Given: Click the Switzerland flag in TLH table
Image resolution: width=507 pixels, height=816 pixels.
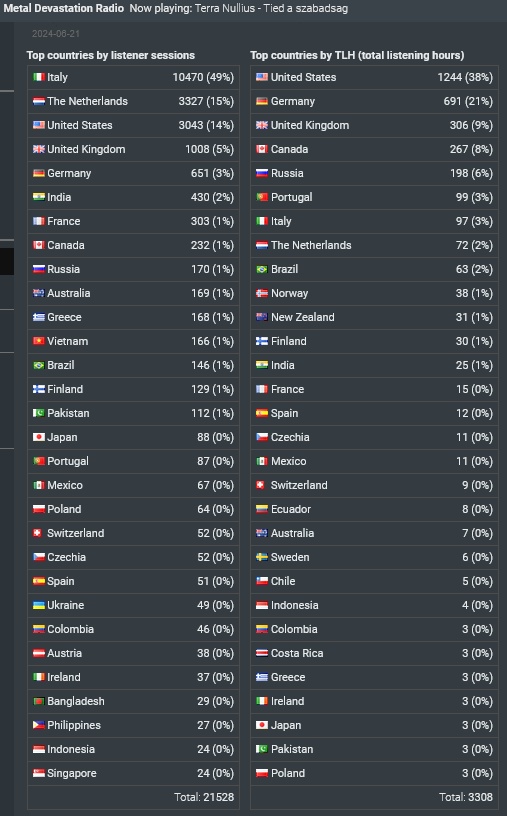Looking at the screenshot, I should pos(262,485).
